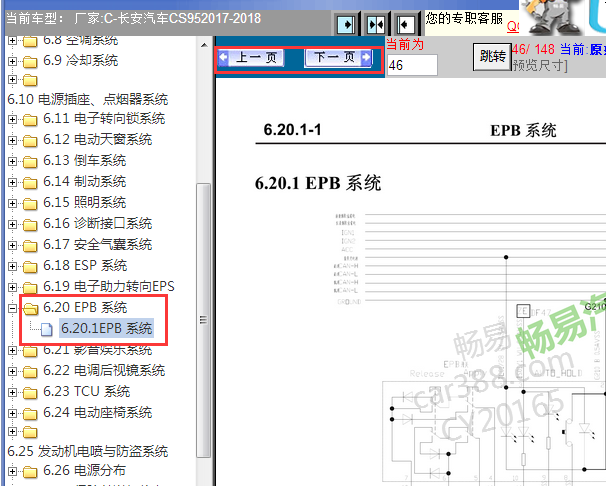
Task: Click the 6.18 ESP 系统 folder icon
Action: pos(30,266)
